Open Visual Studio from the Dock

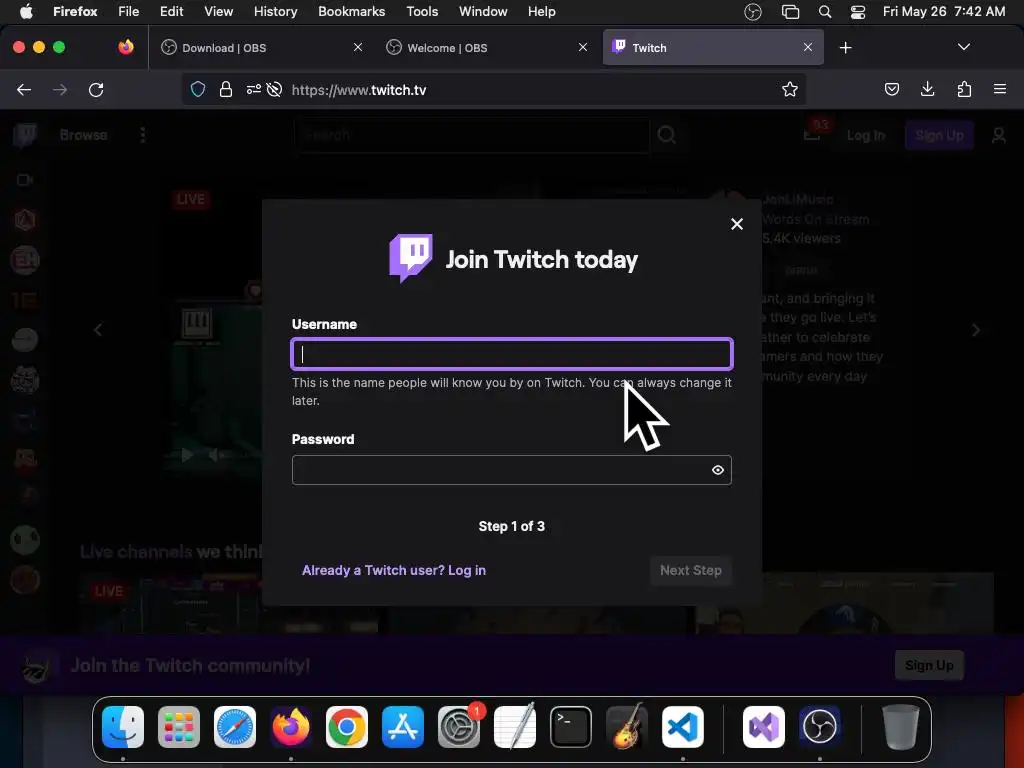tap(763, 727)
